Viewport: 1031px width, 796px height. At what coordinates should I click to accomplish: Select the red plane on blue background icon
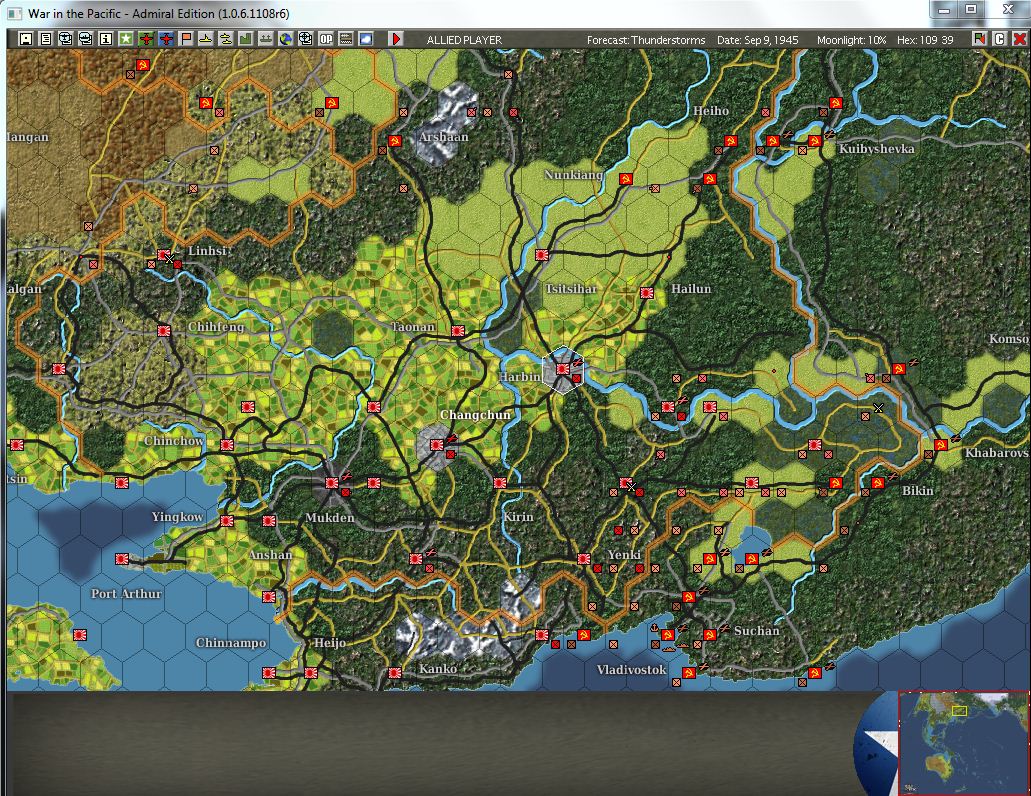[x=166, y=39]
